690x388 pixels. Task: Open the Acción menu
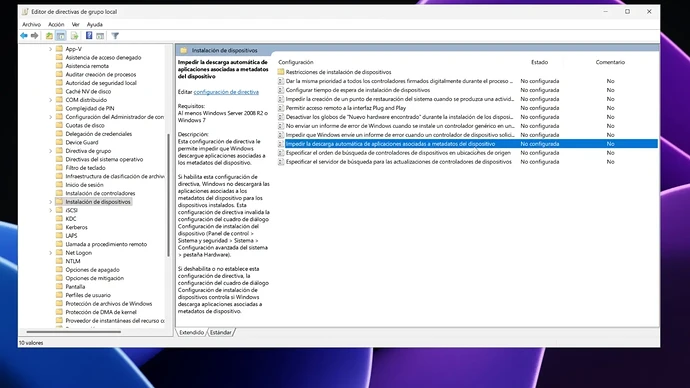(56, 25)
